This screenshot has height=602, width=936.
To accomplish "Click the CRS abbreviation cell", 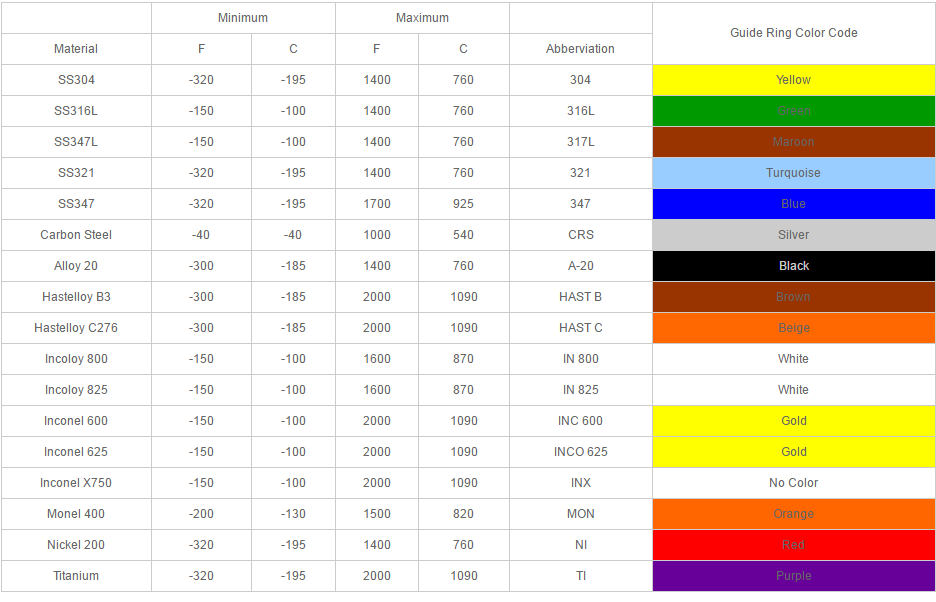I will click(x=580, y=235).
